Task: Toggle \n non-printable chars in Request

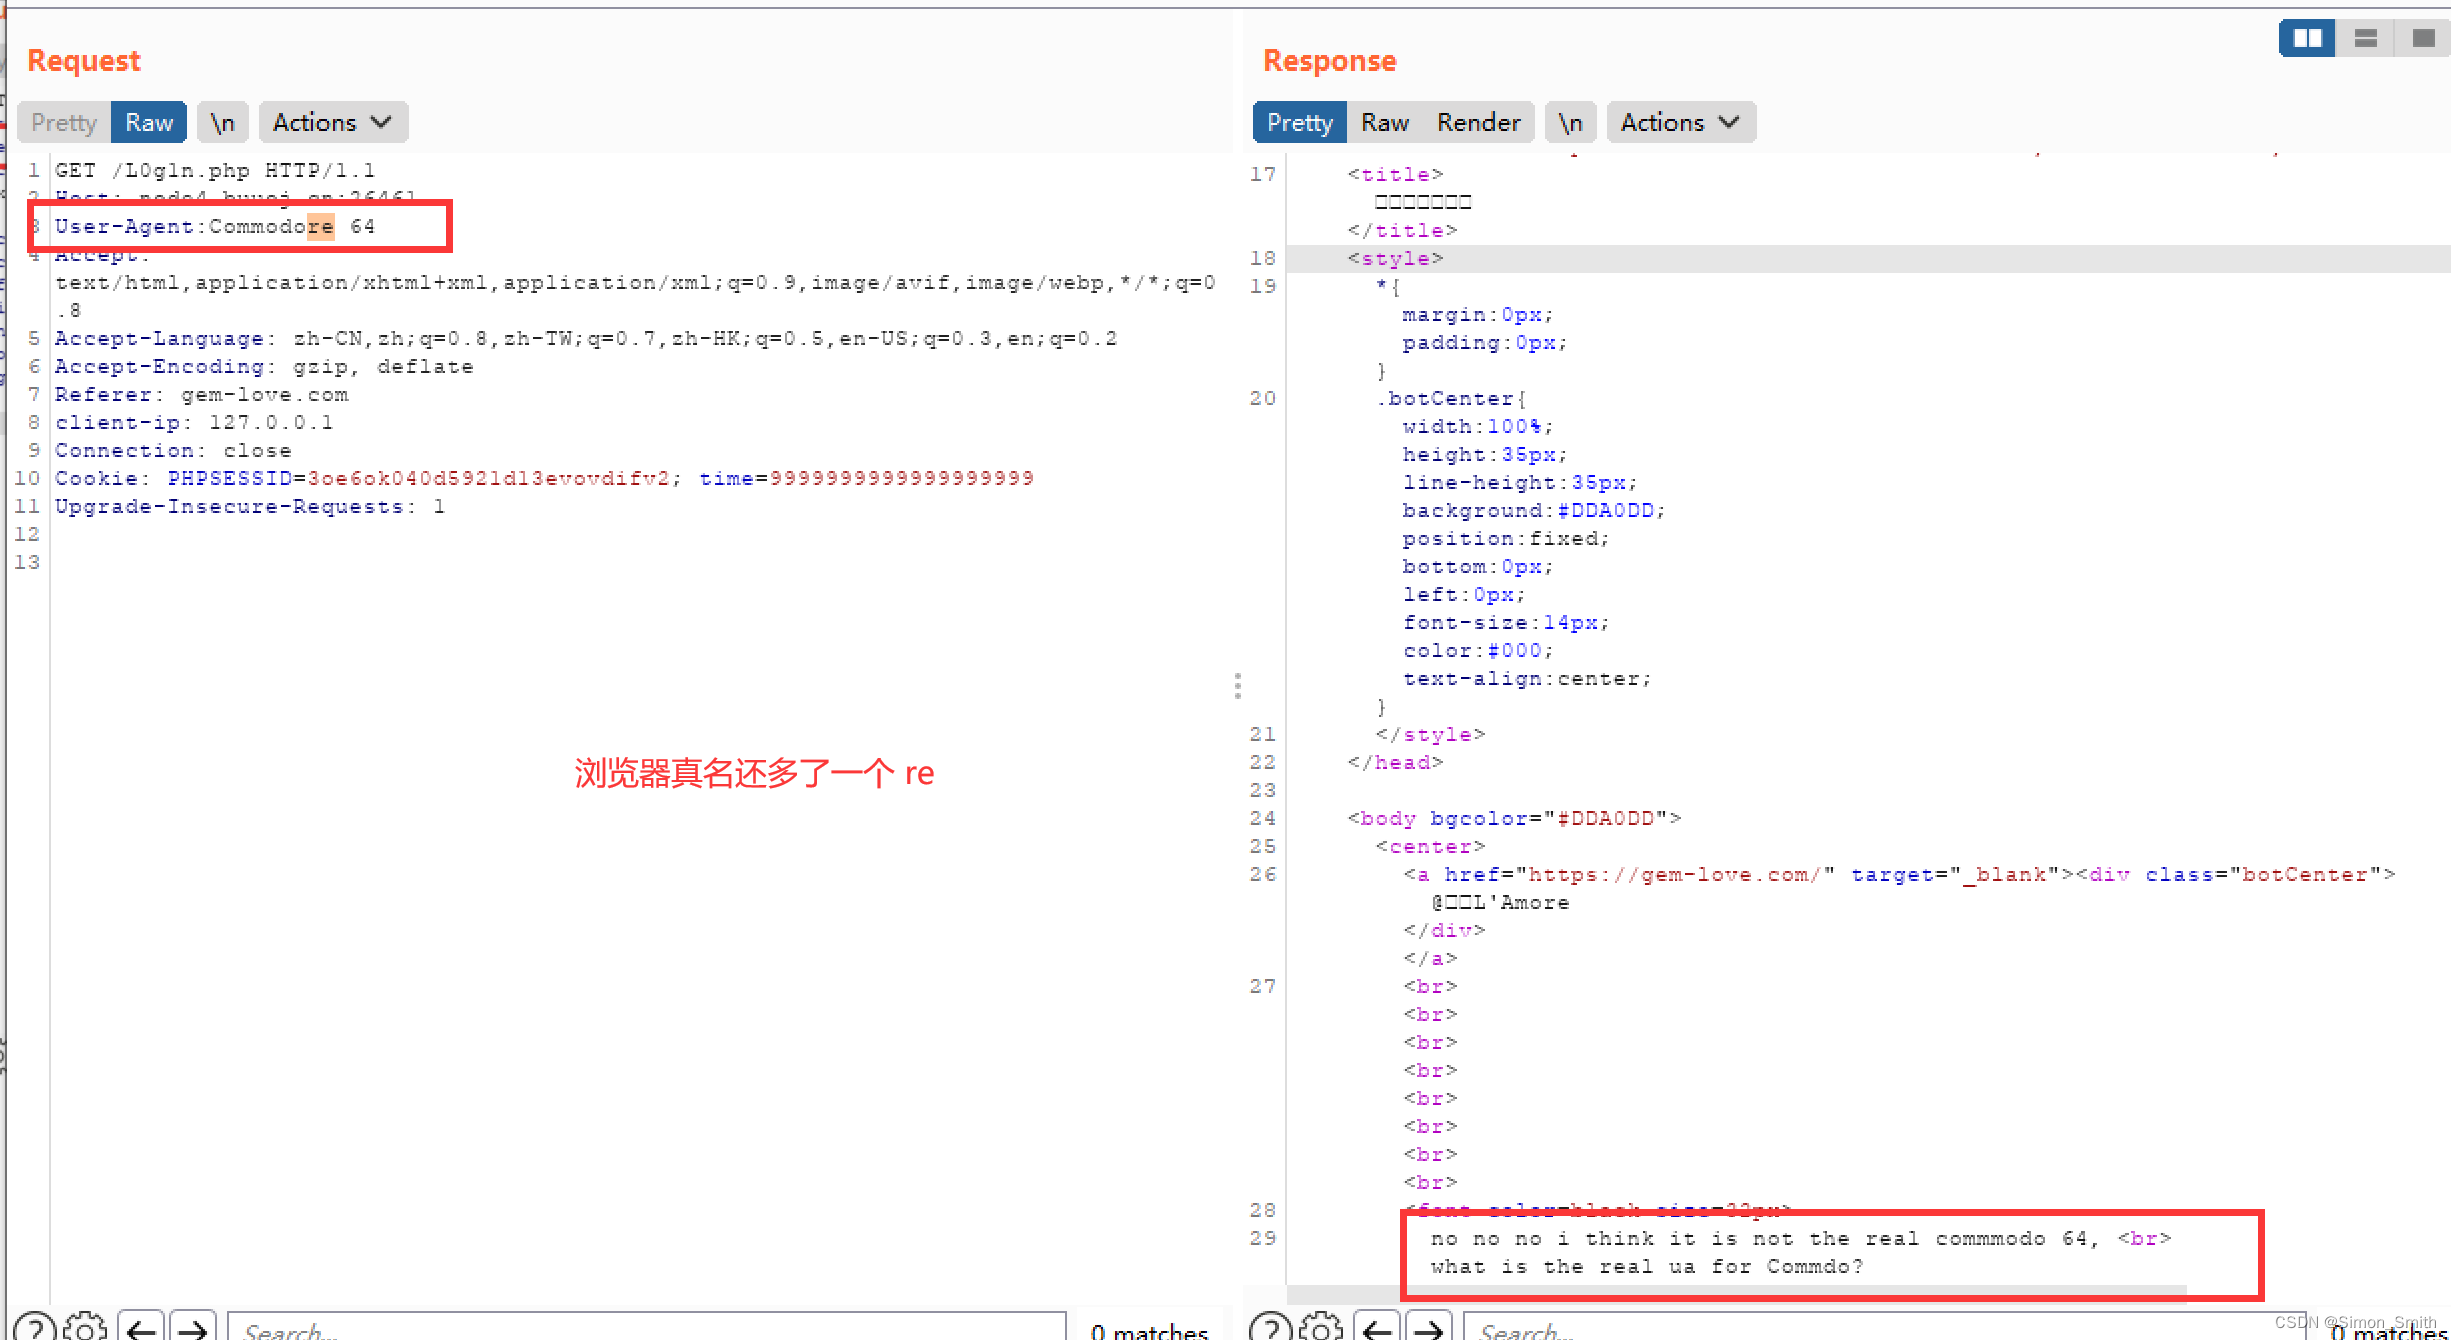Action: click(222, 122)
